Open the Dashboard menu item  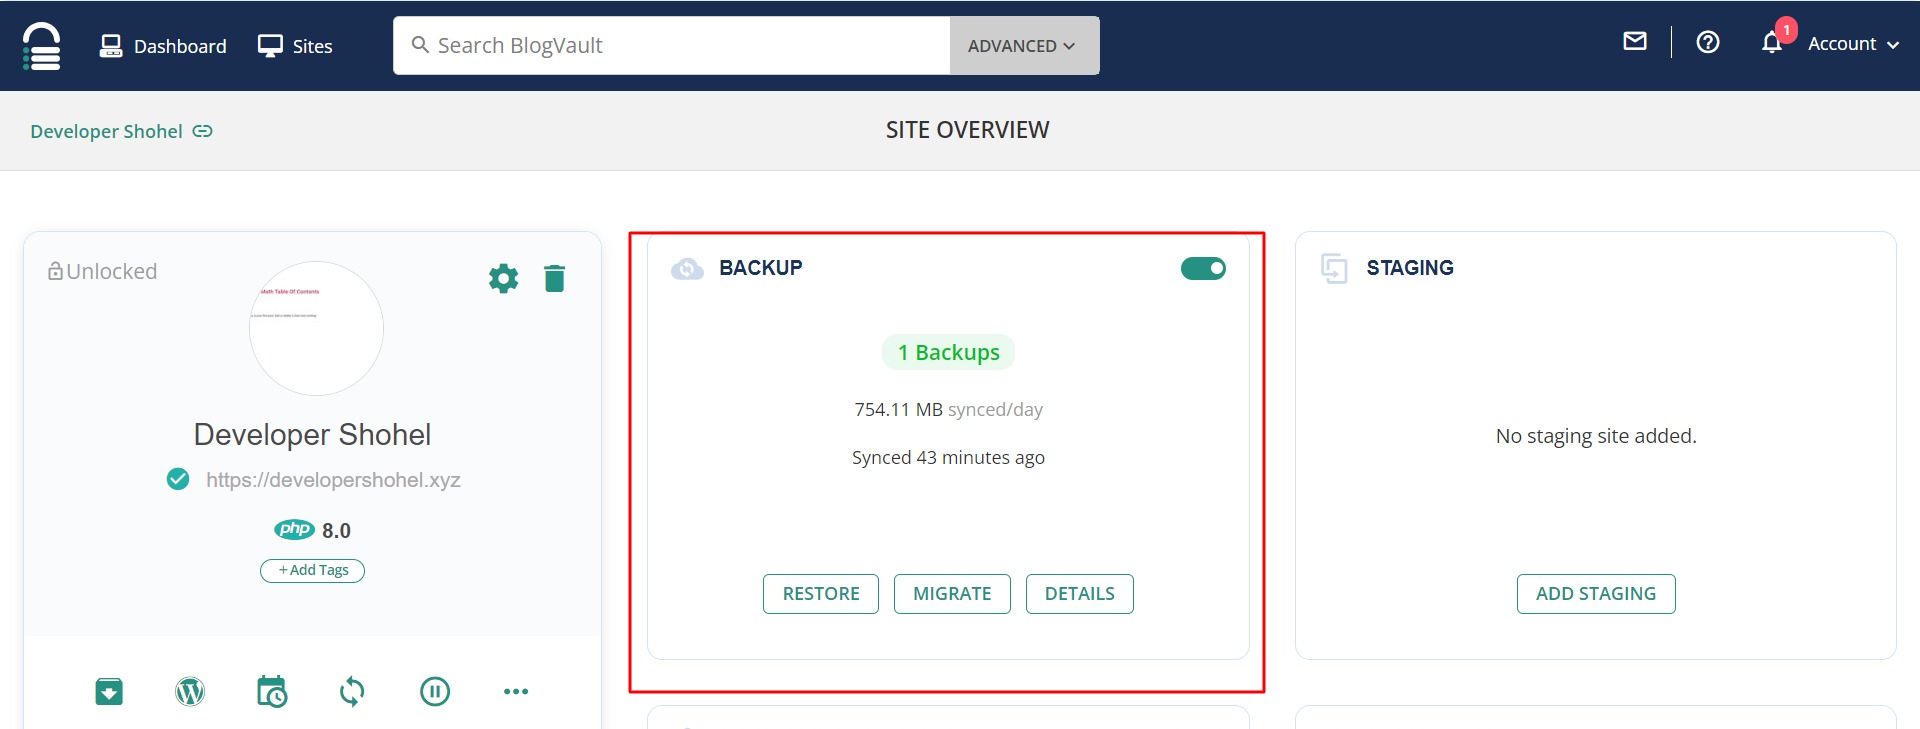tap(163, 46)
